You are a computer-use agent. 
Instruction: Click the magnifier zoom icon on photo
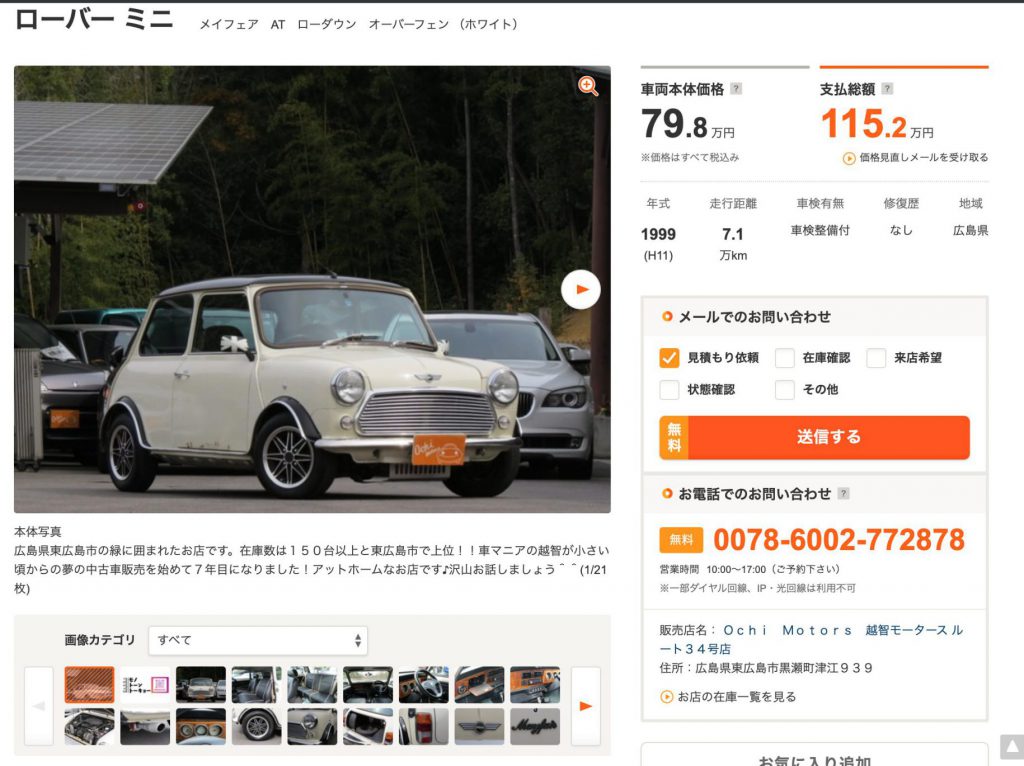coord(588,86)
